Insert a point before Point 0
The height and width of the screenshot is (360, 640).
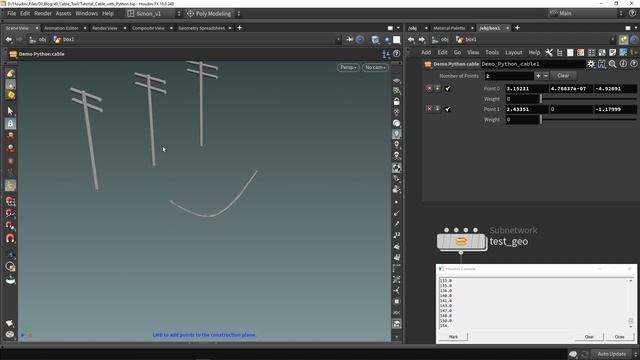438,88
